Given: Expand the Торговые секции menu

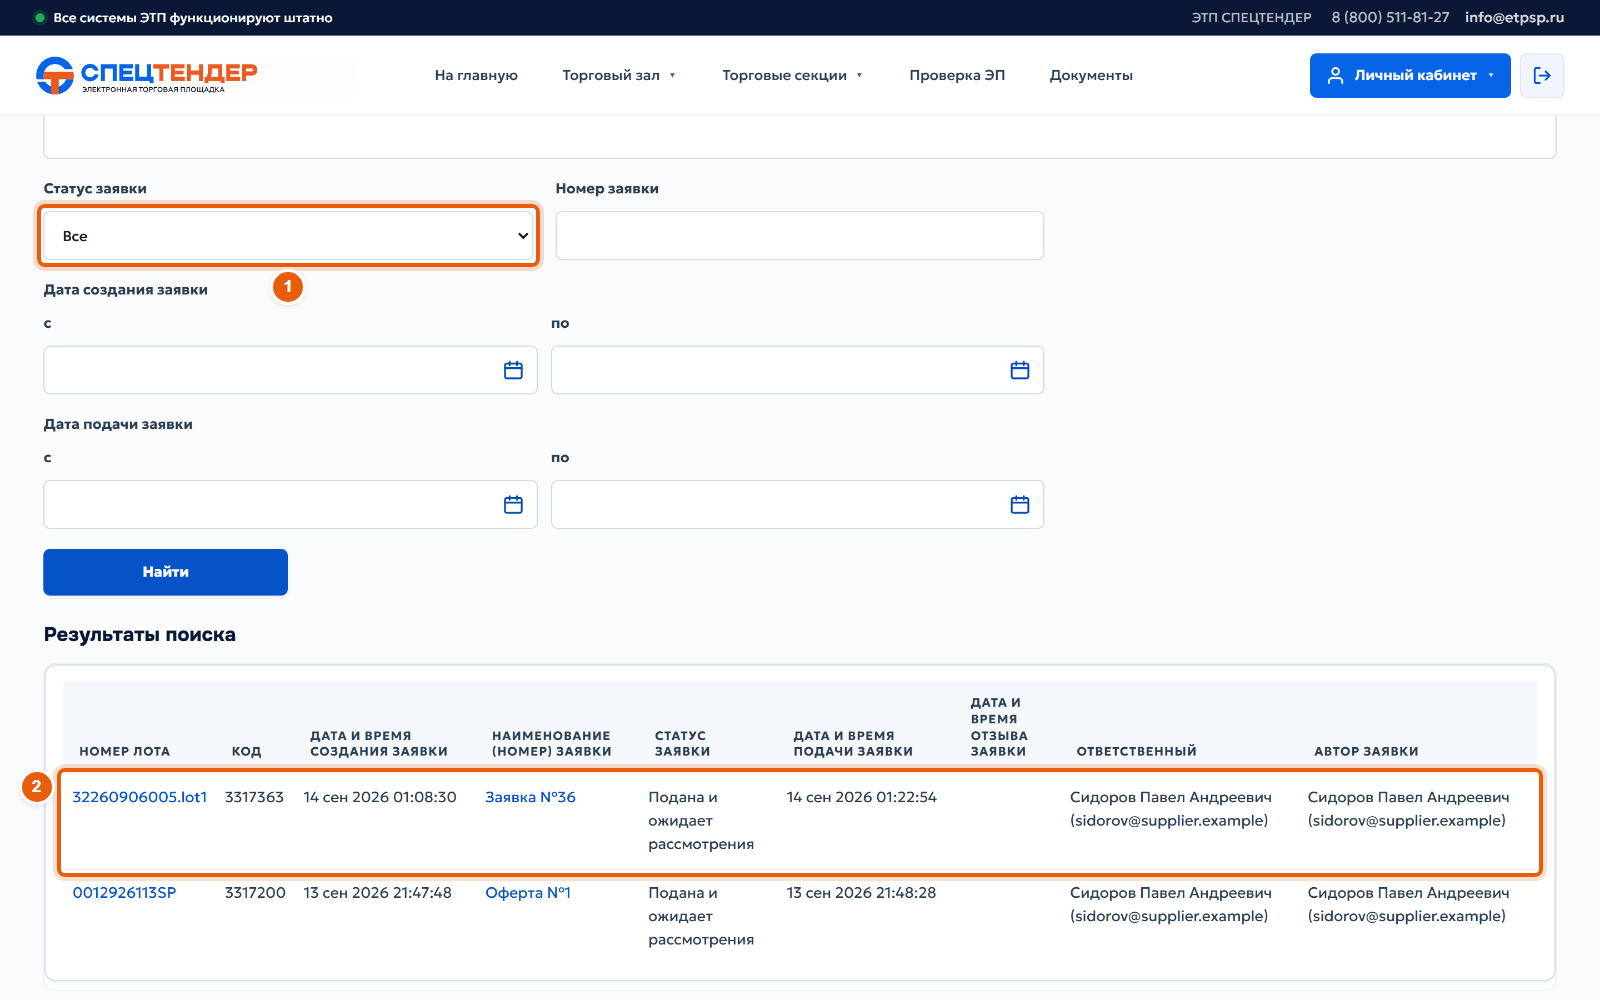Looking at the screenshot, I should click(x=792, y=75).
